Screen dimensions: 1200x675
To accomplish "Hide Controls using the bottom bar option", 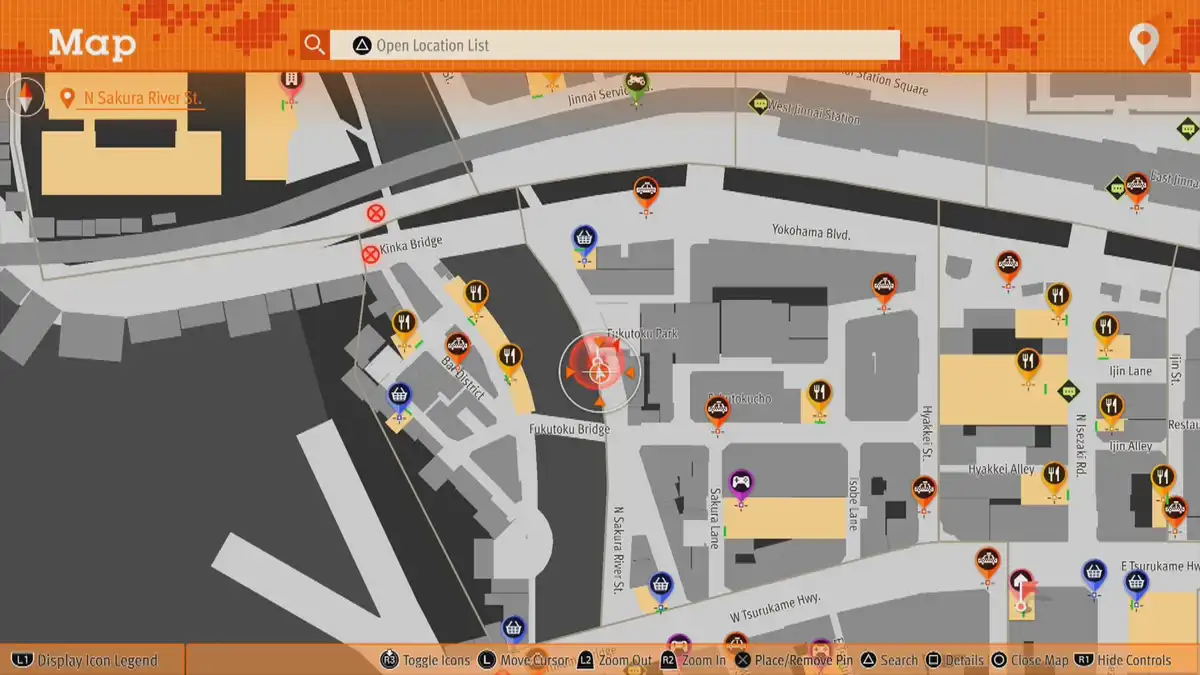I will [1123, 660].
